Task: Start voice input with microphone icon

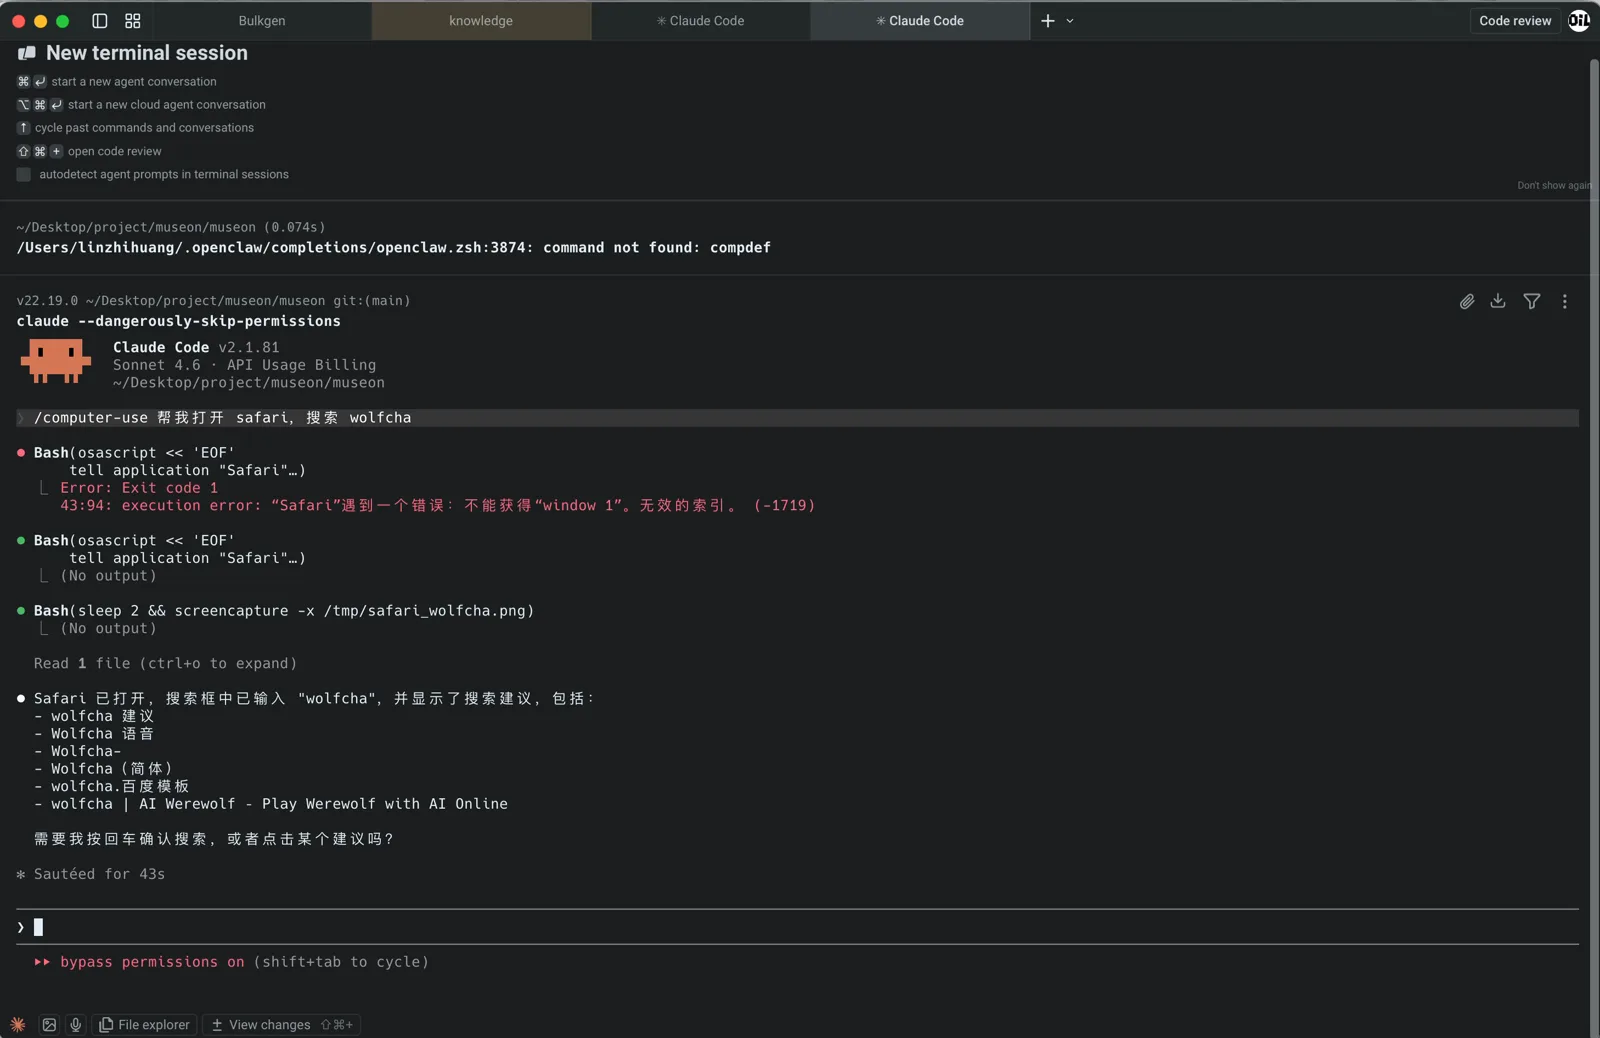Action: [76, 1024]
